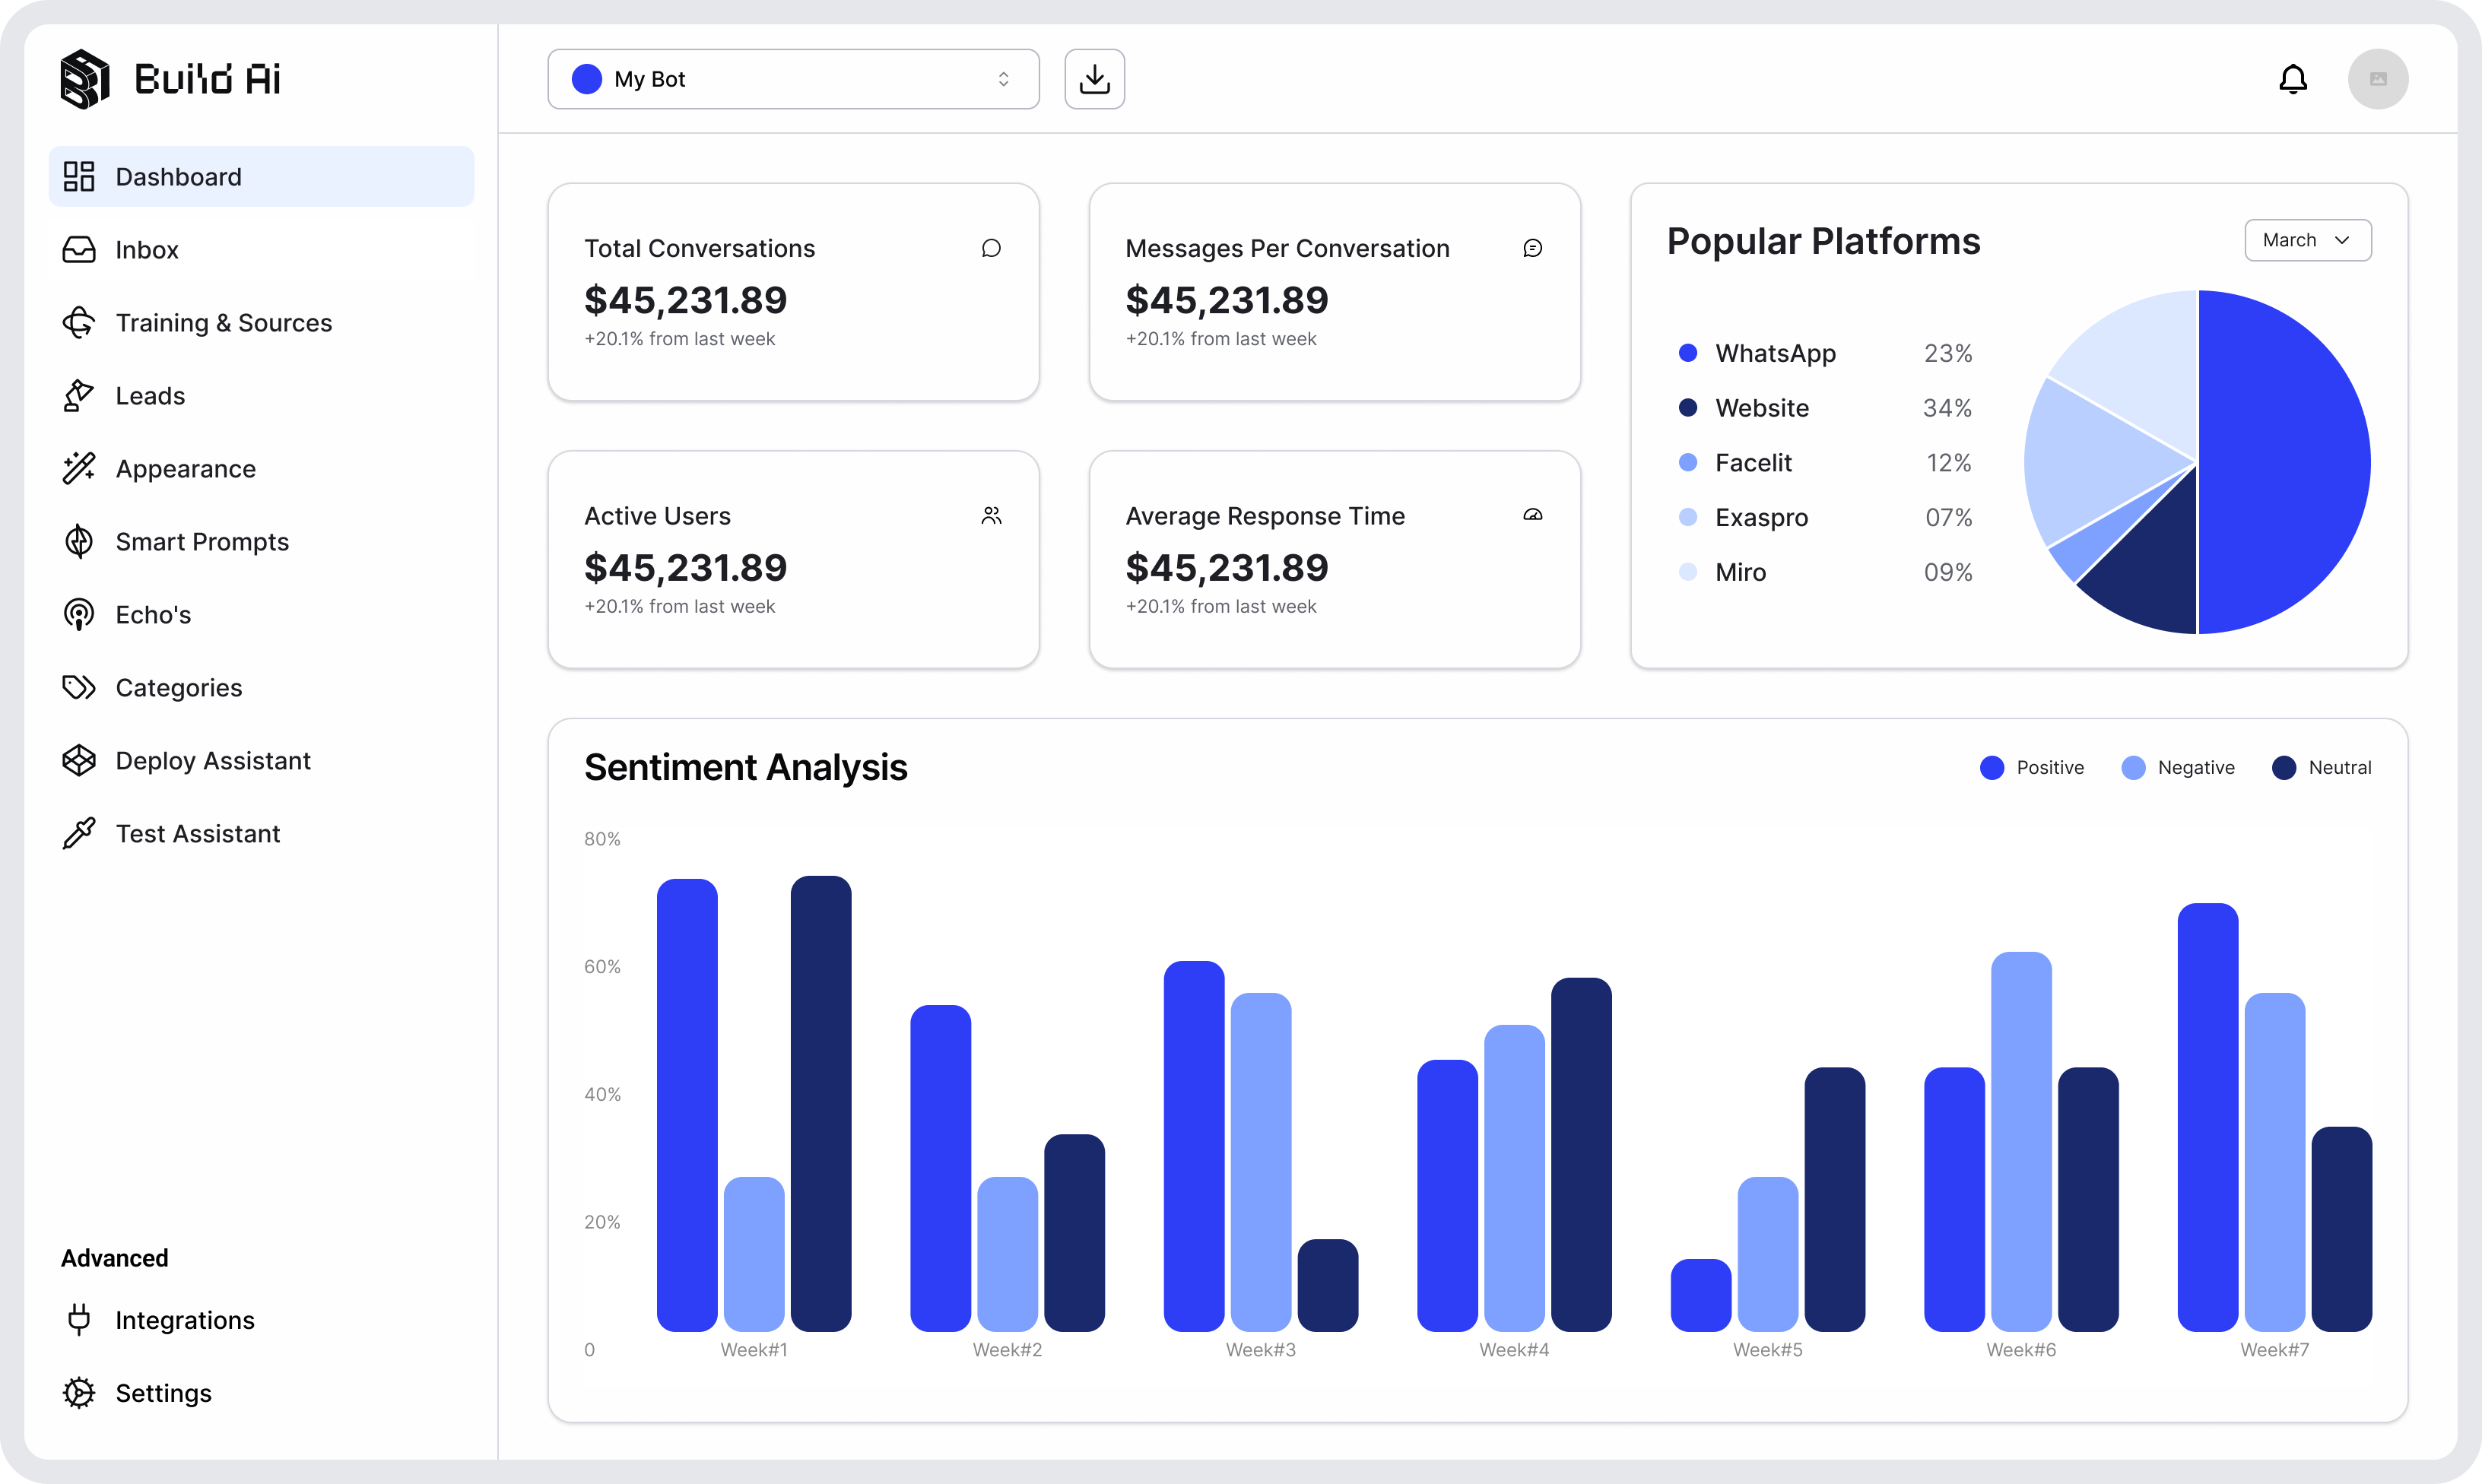Click the download export icon near My Bot
Image resolution: width=2482 pixels, height=1484 pixels.
pyautogui.click(x=1094, y=78)
